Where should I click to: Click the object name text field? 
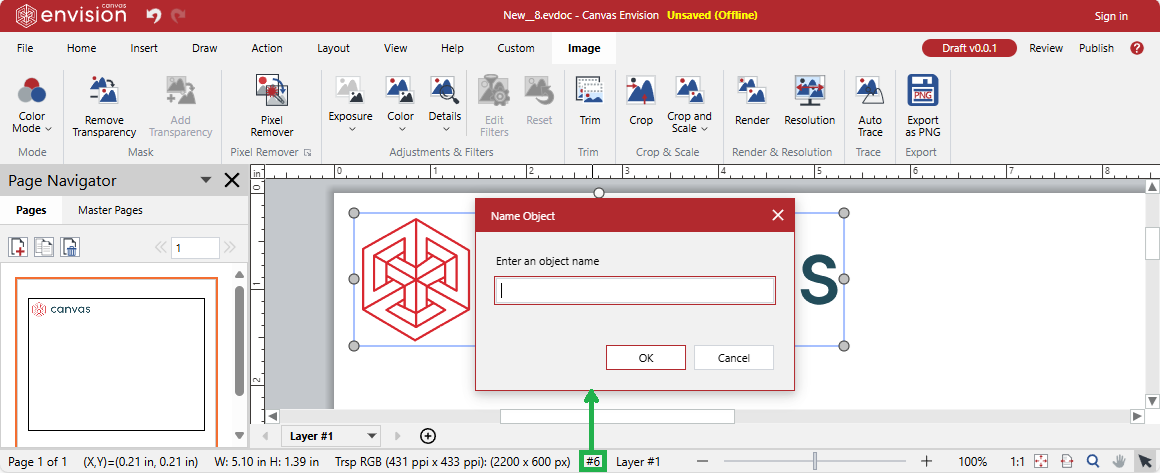pyautogui.click(x=635, y=290)
